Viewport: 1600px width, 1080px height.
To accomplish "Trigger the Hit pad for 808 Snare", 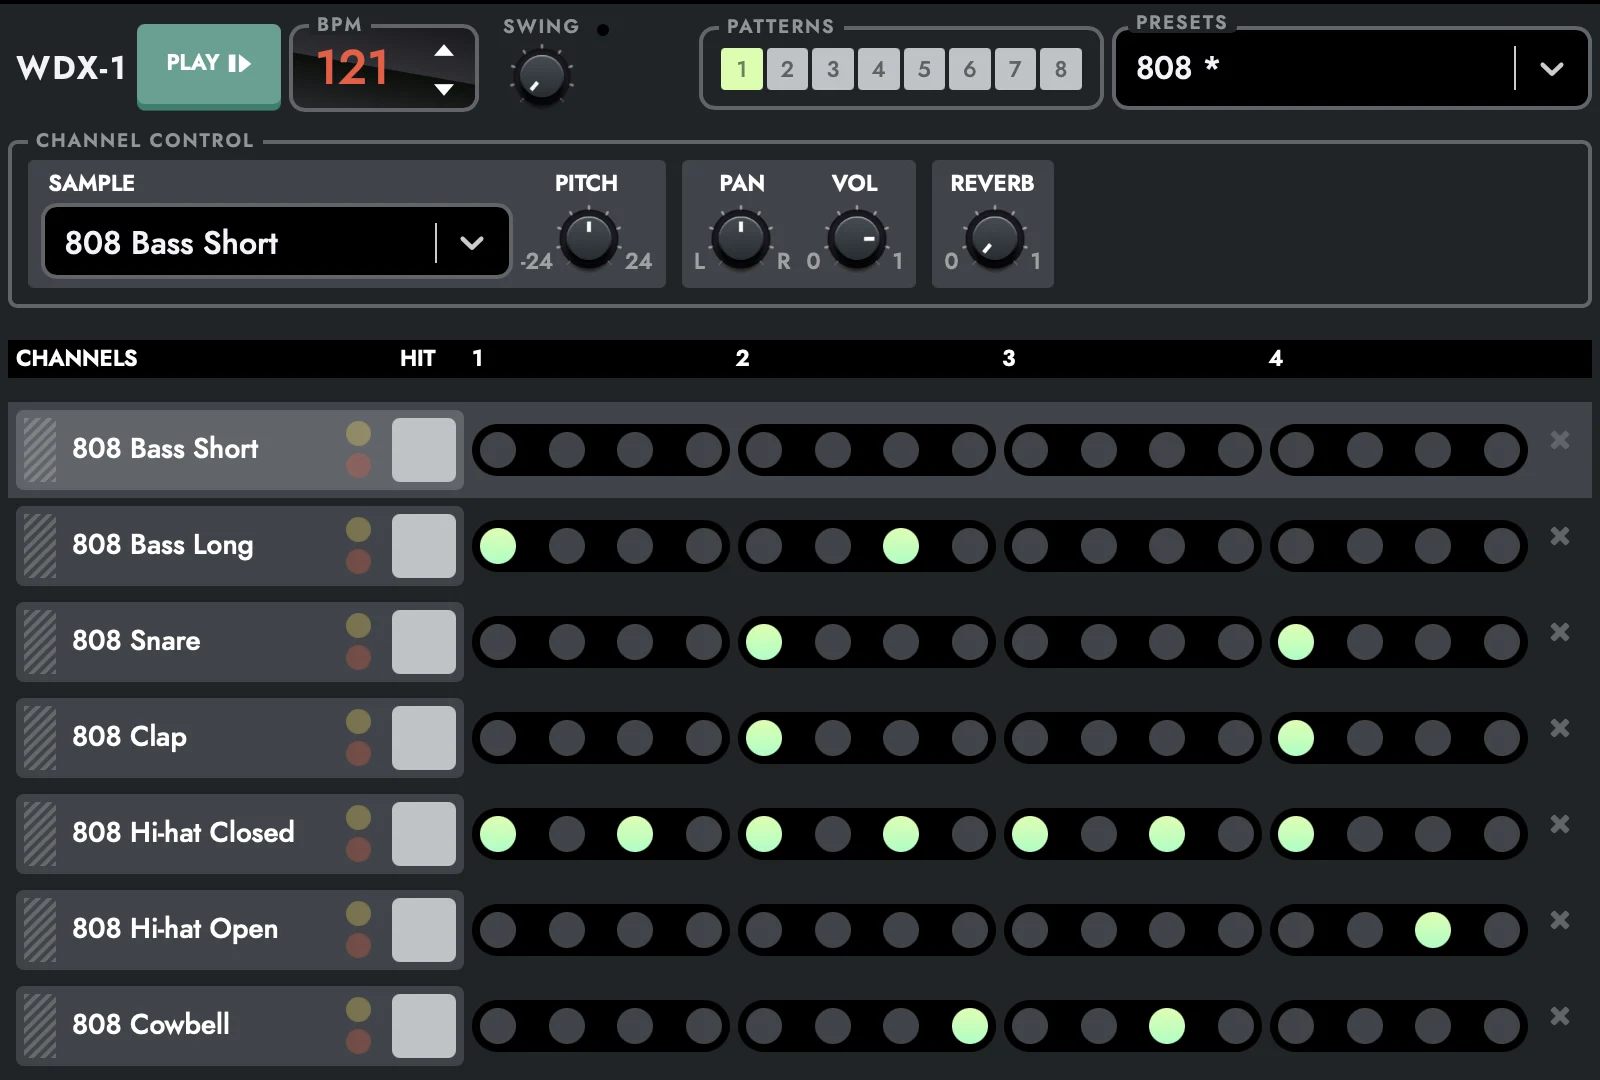I will [x=424, y=641].
